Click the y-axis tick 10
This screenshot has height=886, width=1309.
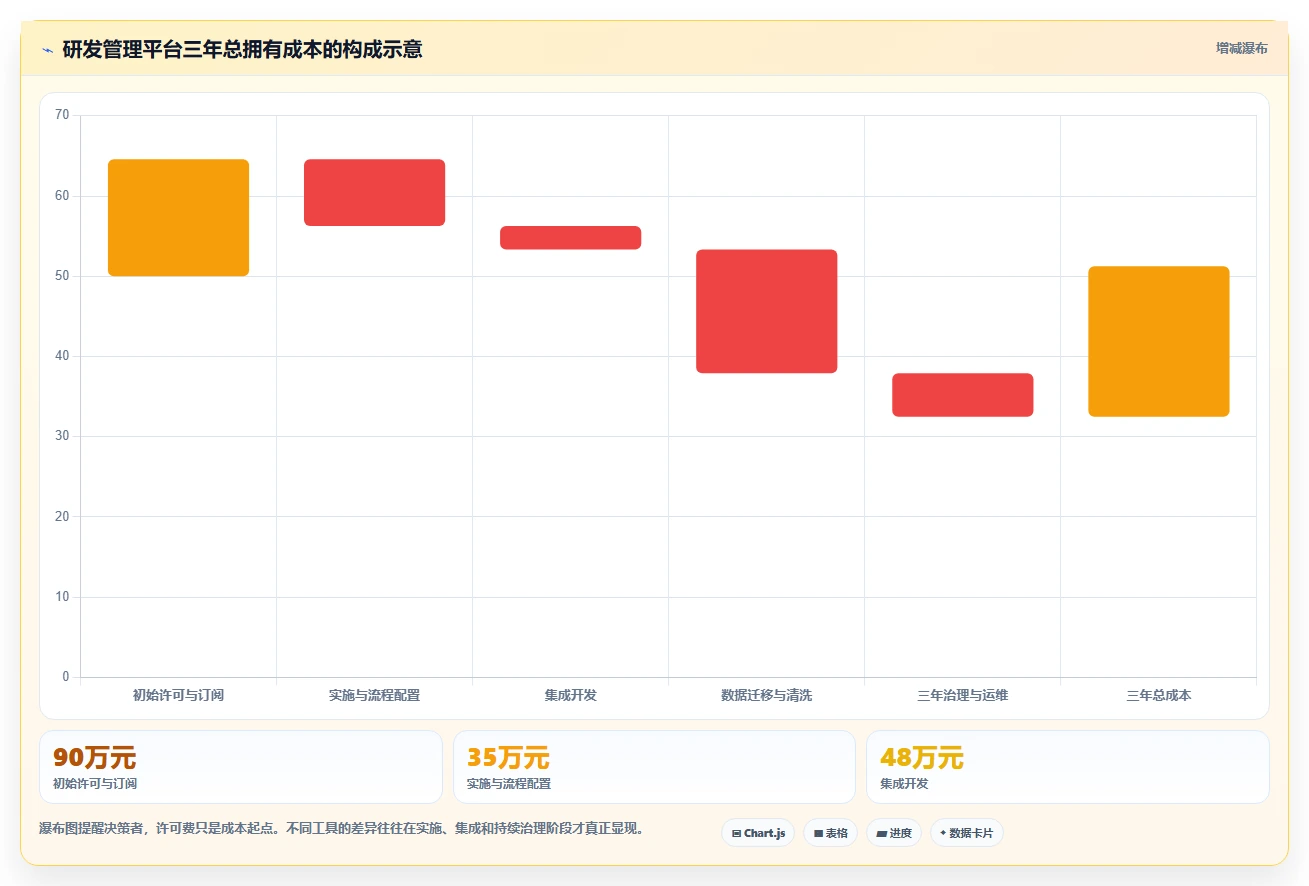62,597
